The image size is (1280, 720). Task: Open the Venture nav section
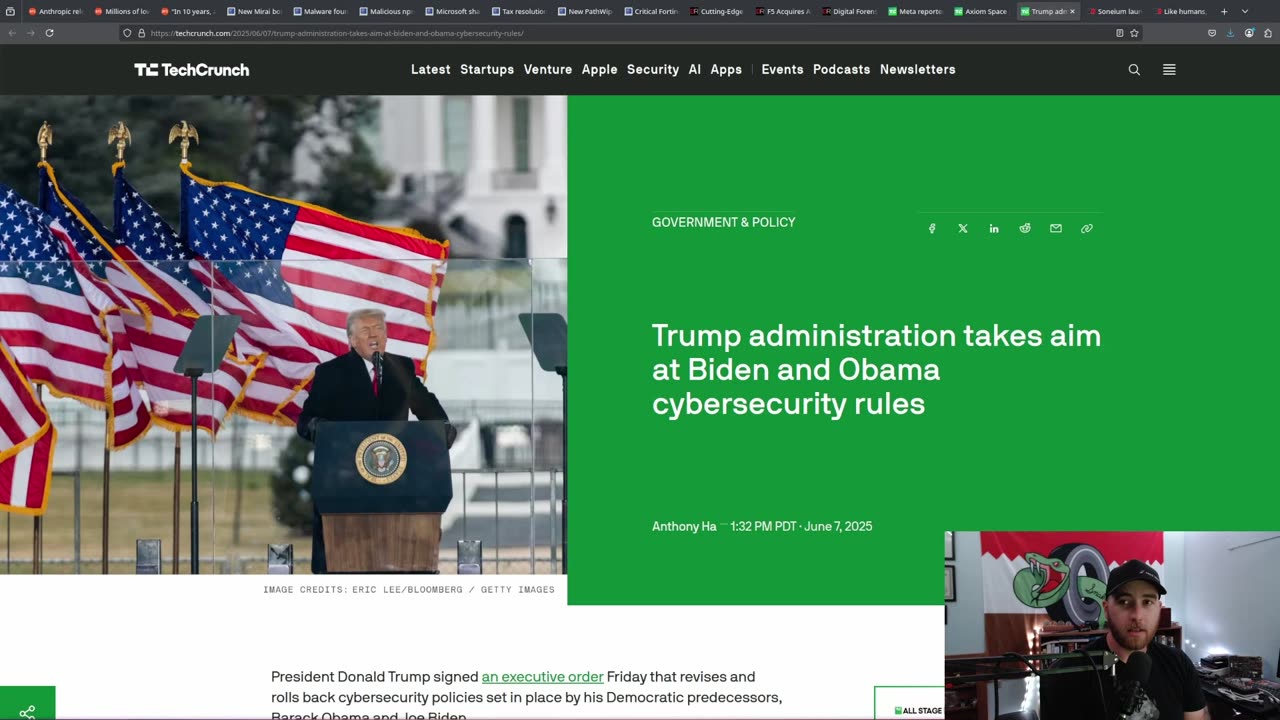pyautogui.click(x=548, y=69)
